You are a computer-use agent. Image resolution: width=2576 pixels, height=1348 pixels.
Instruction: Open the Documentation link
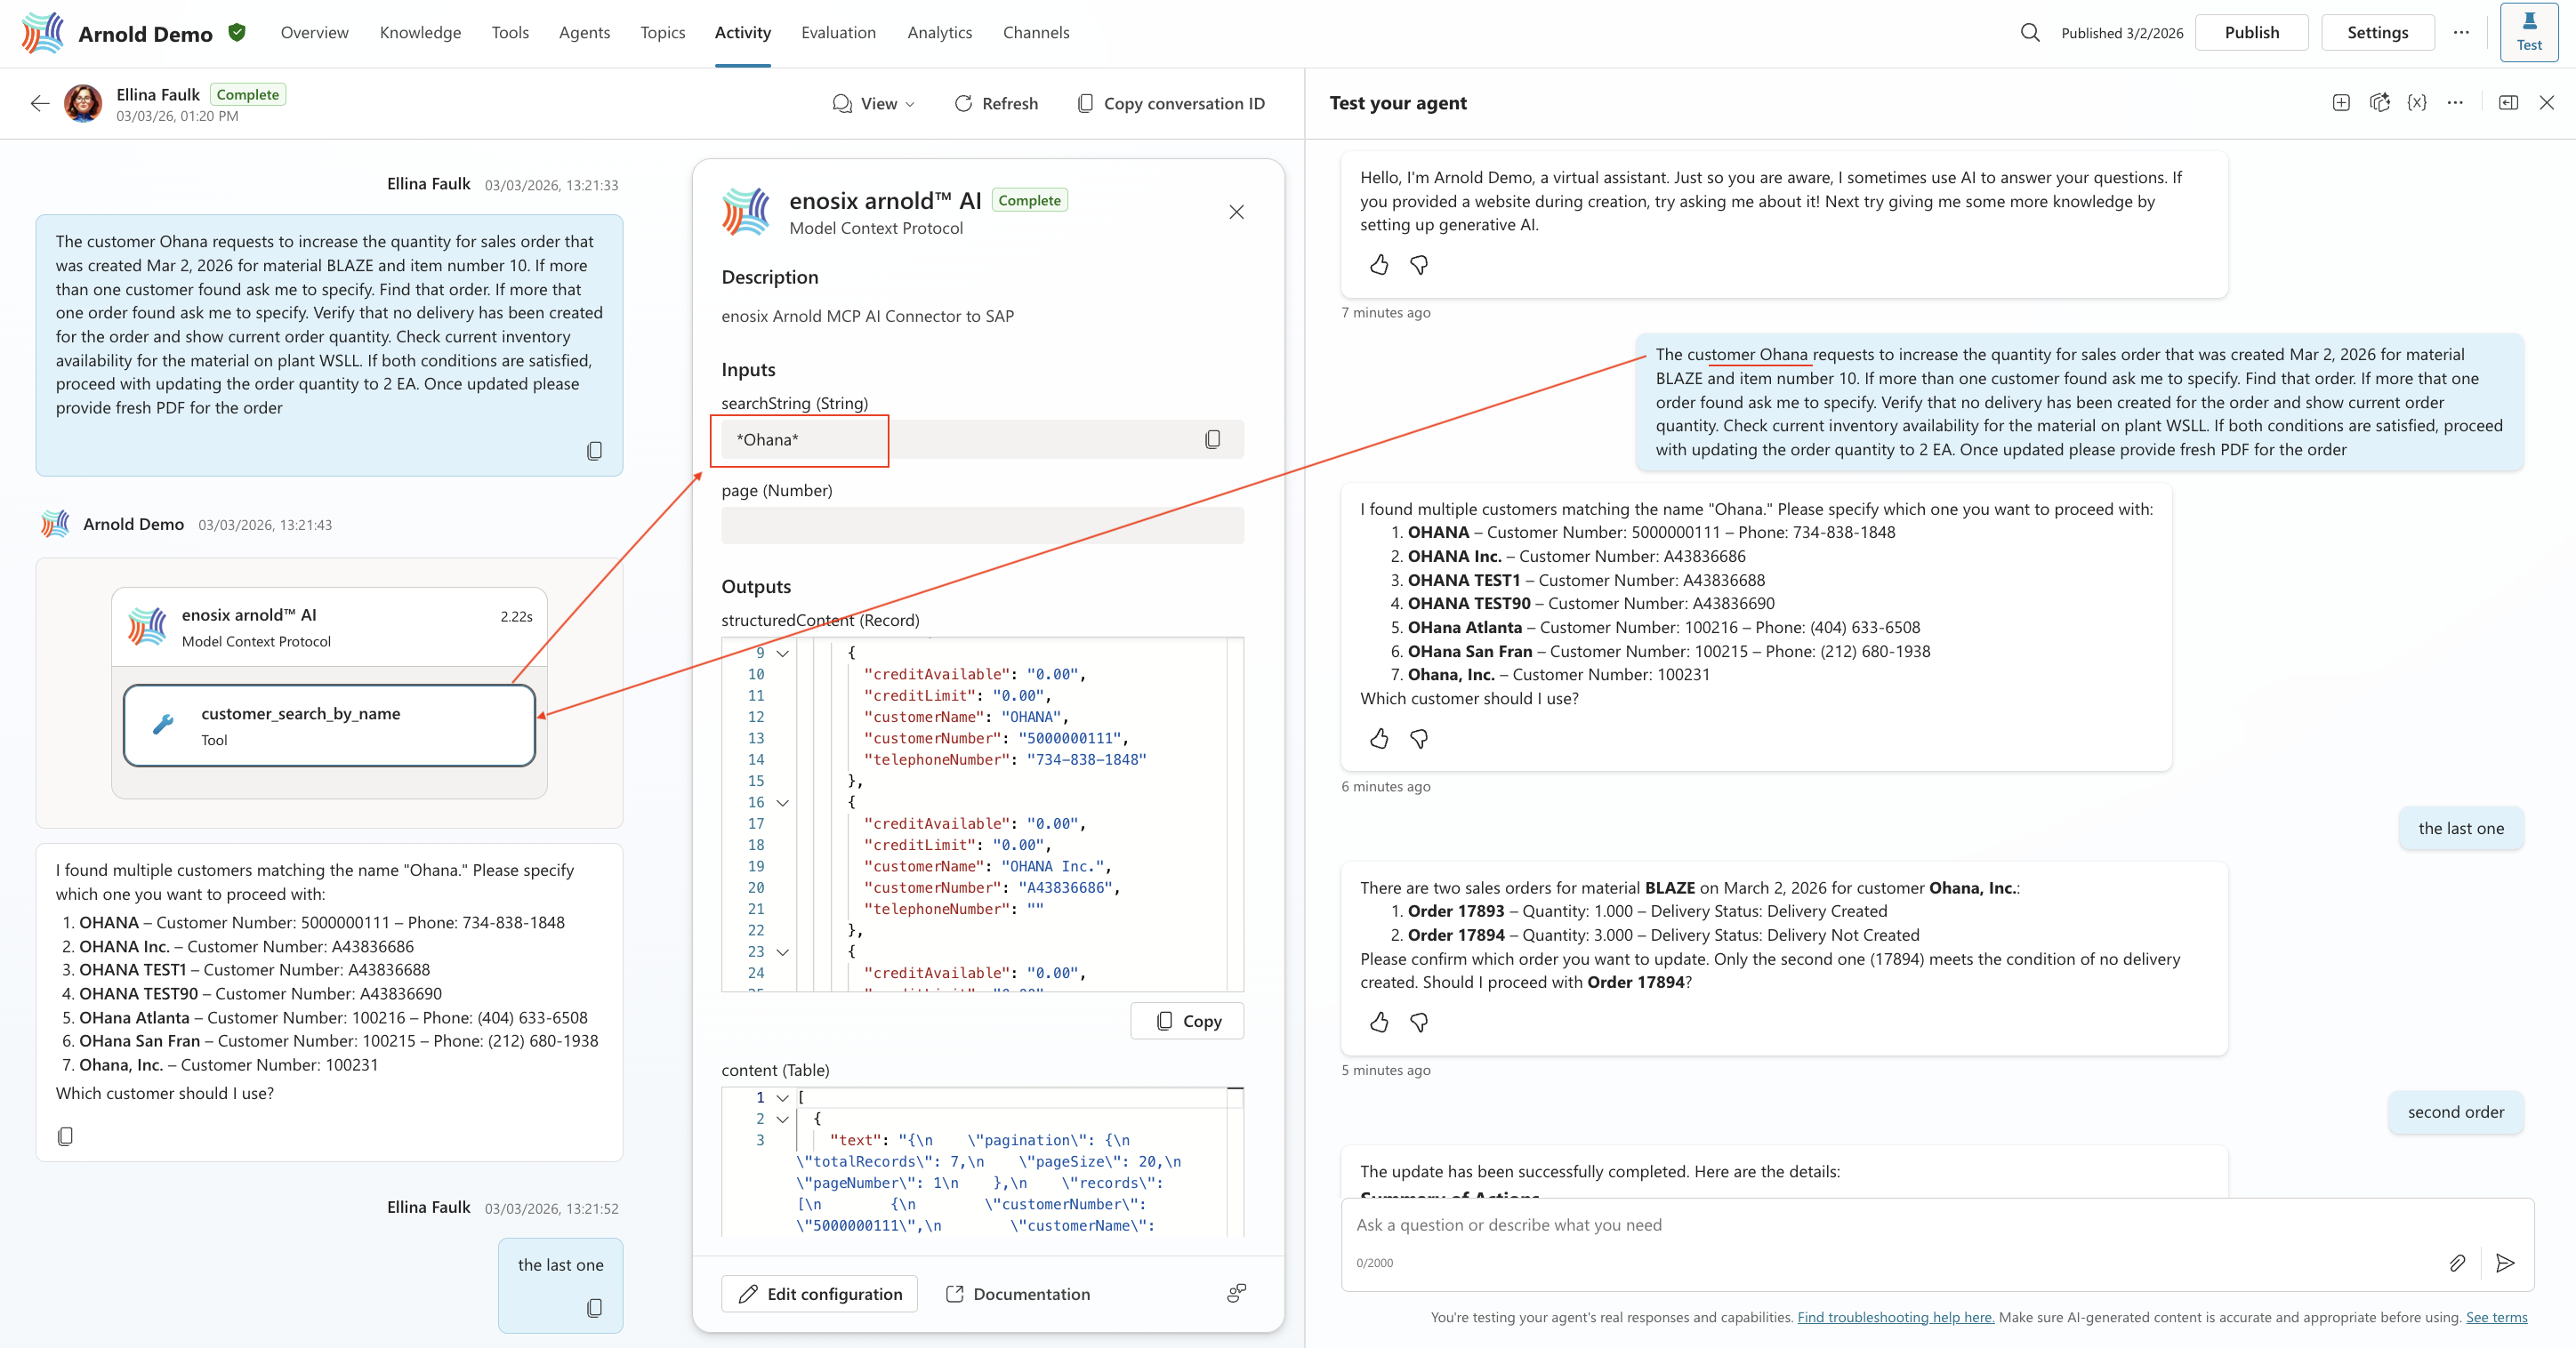click(x=1018, y=1293)
